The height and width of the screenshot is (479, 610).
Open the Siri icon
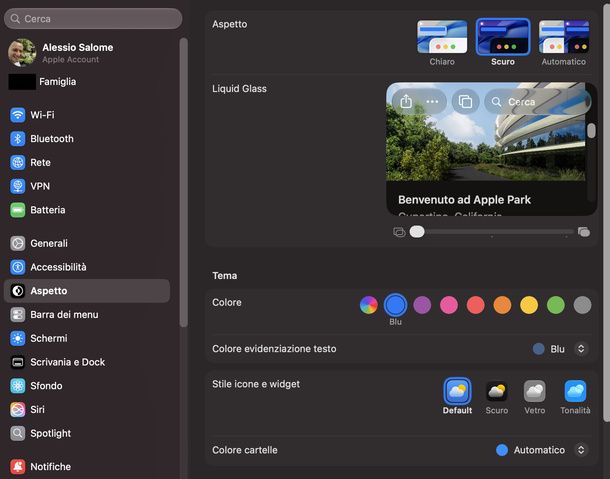click(x=18, y=410)
